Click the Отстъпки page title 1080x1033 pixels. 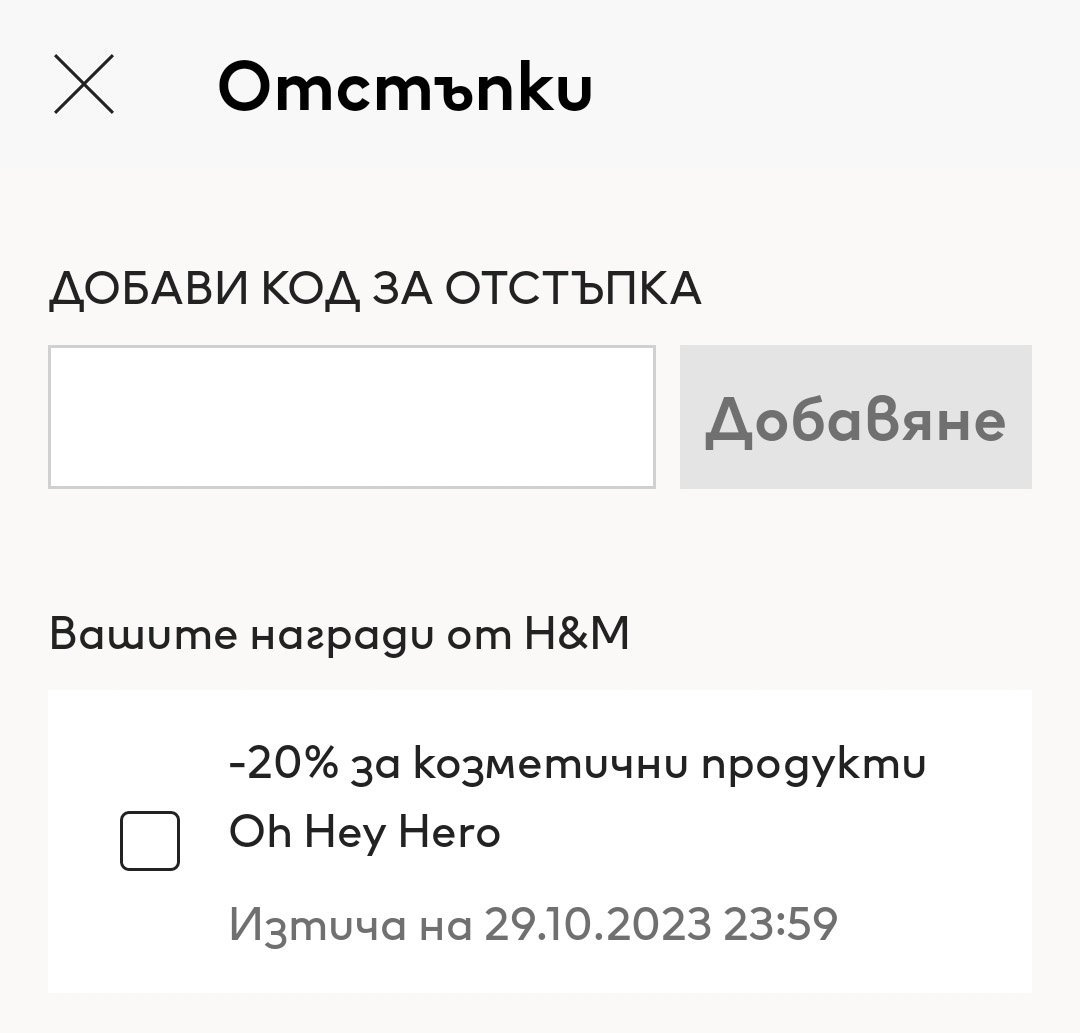pos(405,88)
